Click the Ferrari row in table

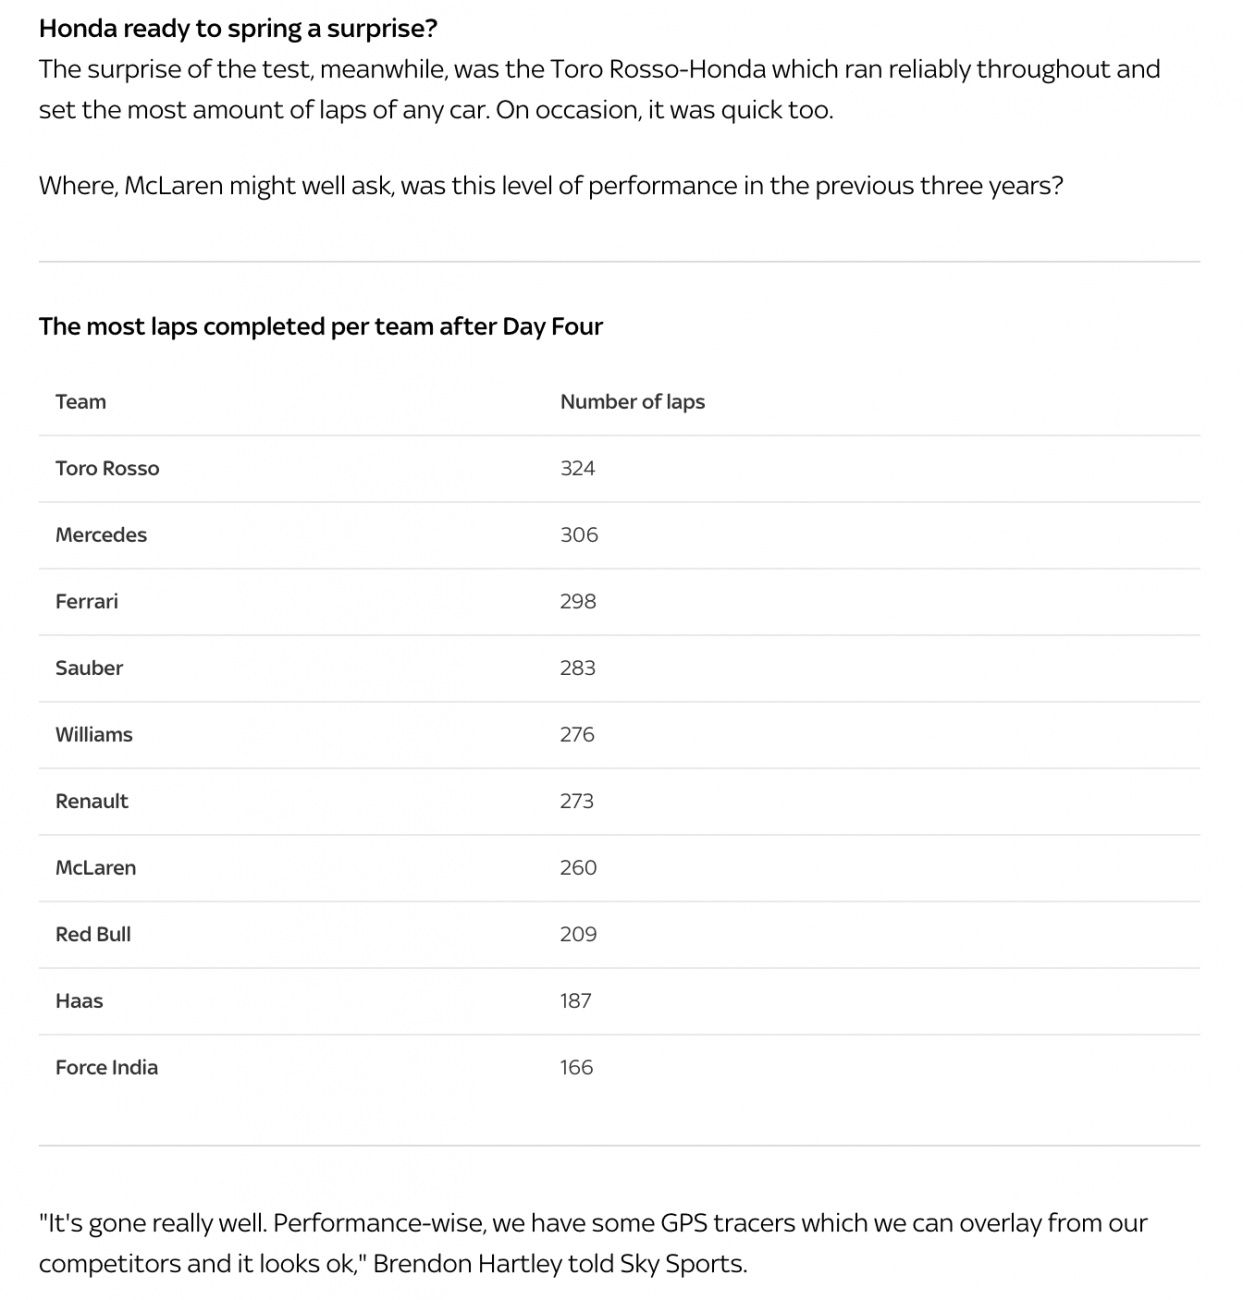(619, 602)
